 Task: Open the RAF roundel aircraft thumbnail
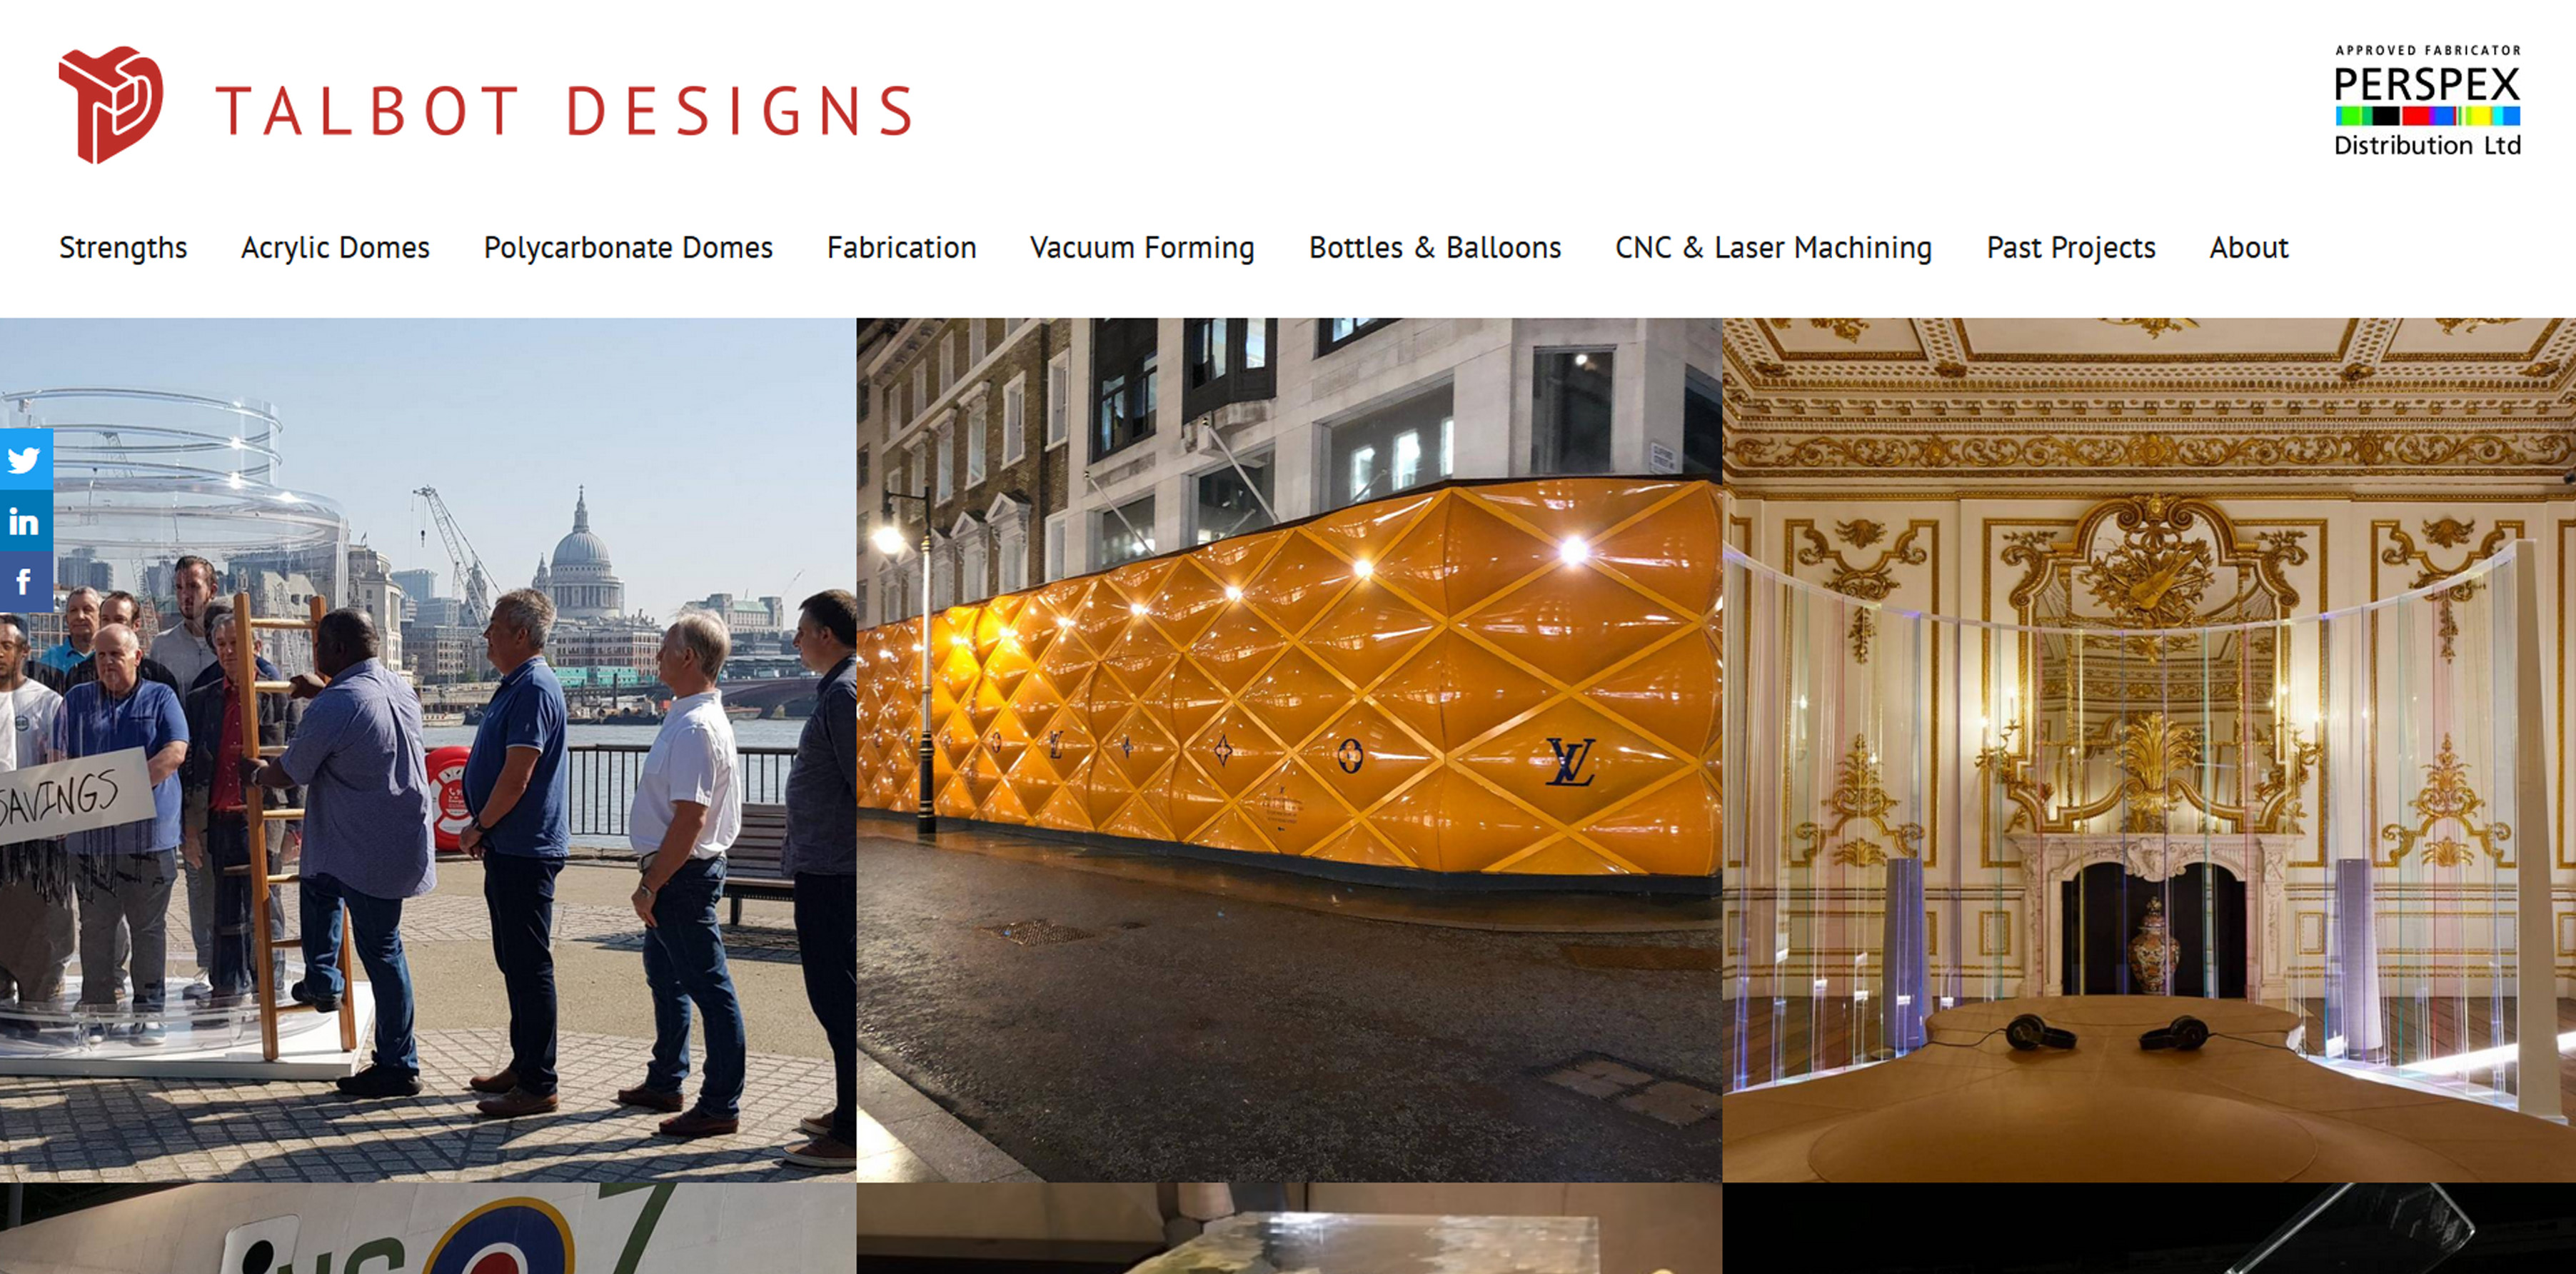[428, 1229]
